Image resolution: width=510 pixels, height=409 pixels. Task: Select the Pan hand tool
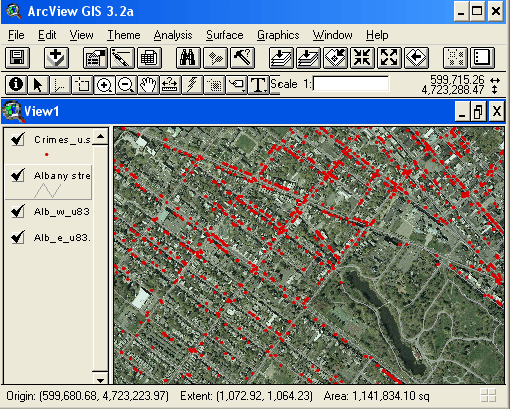(148, 84)
